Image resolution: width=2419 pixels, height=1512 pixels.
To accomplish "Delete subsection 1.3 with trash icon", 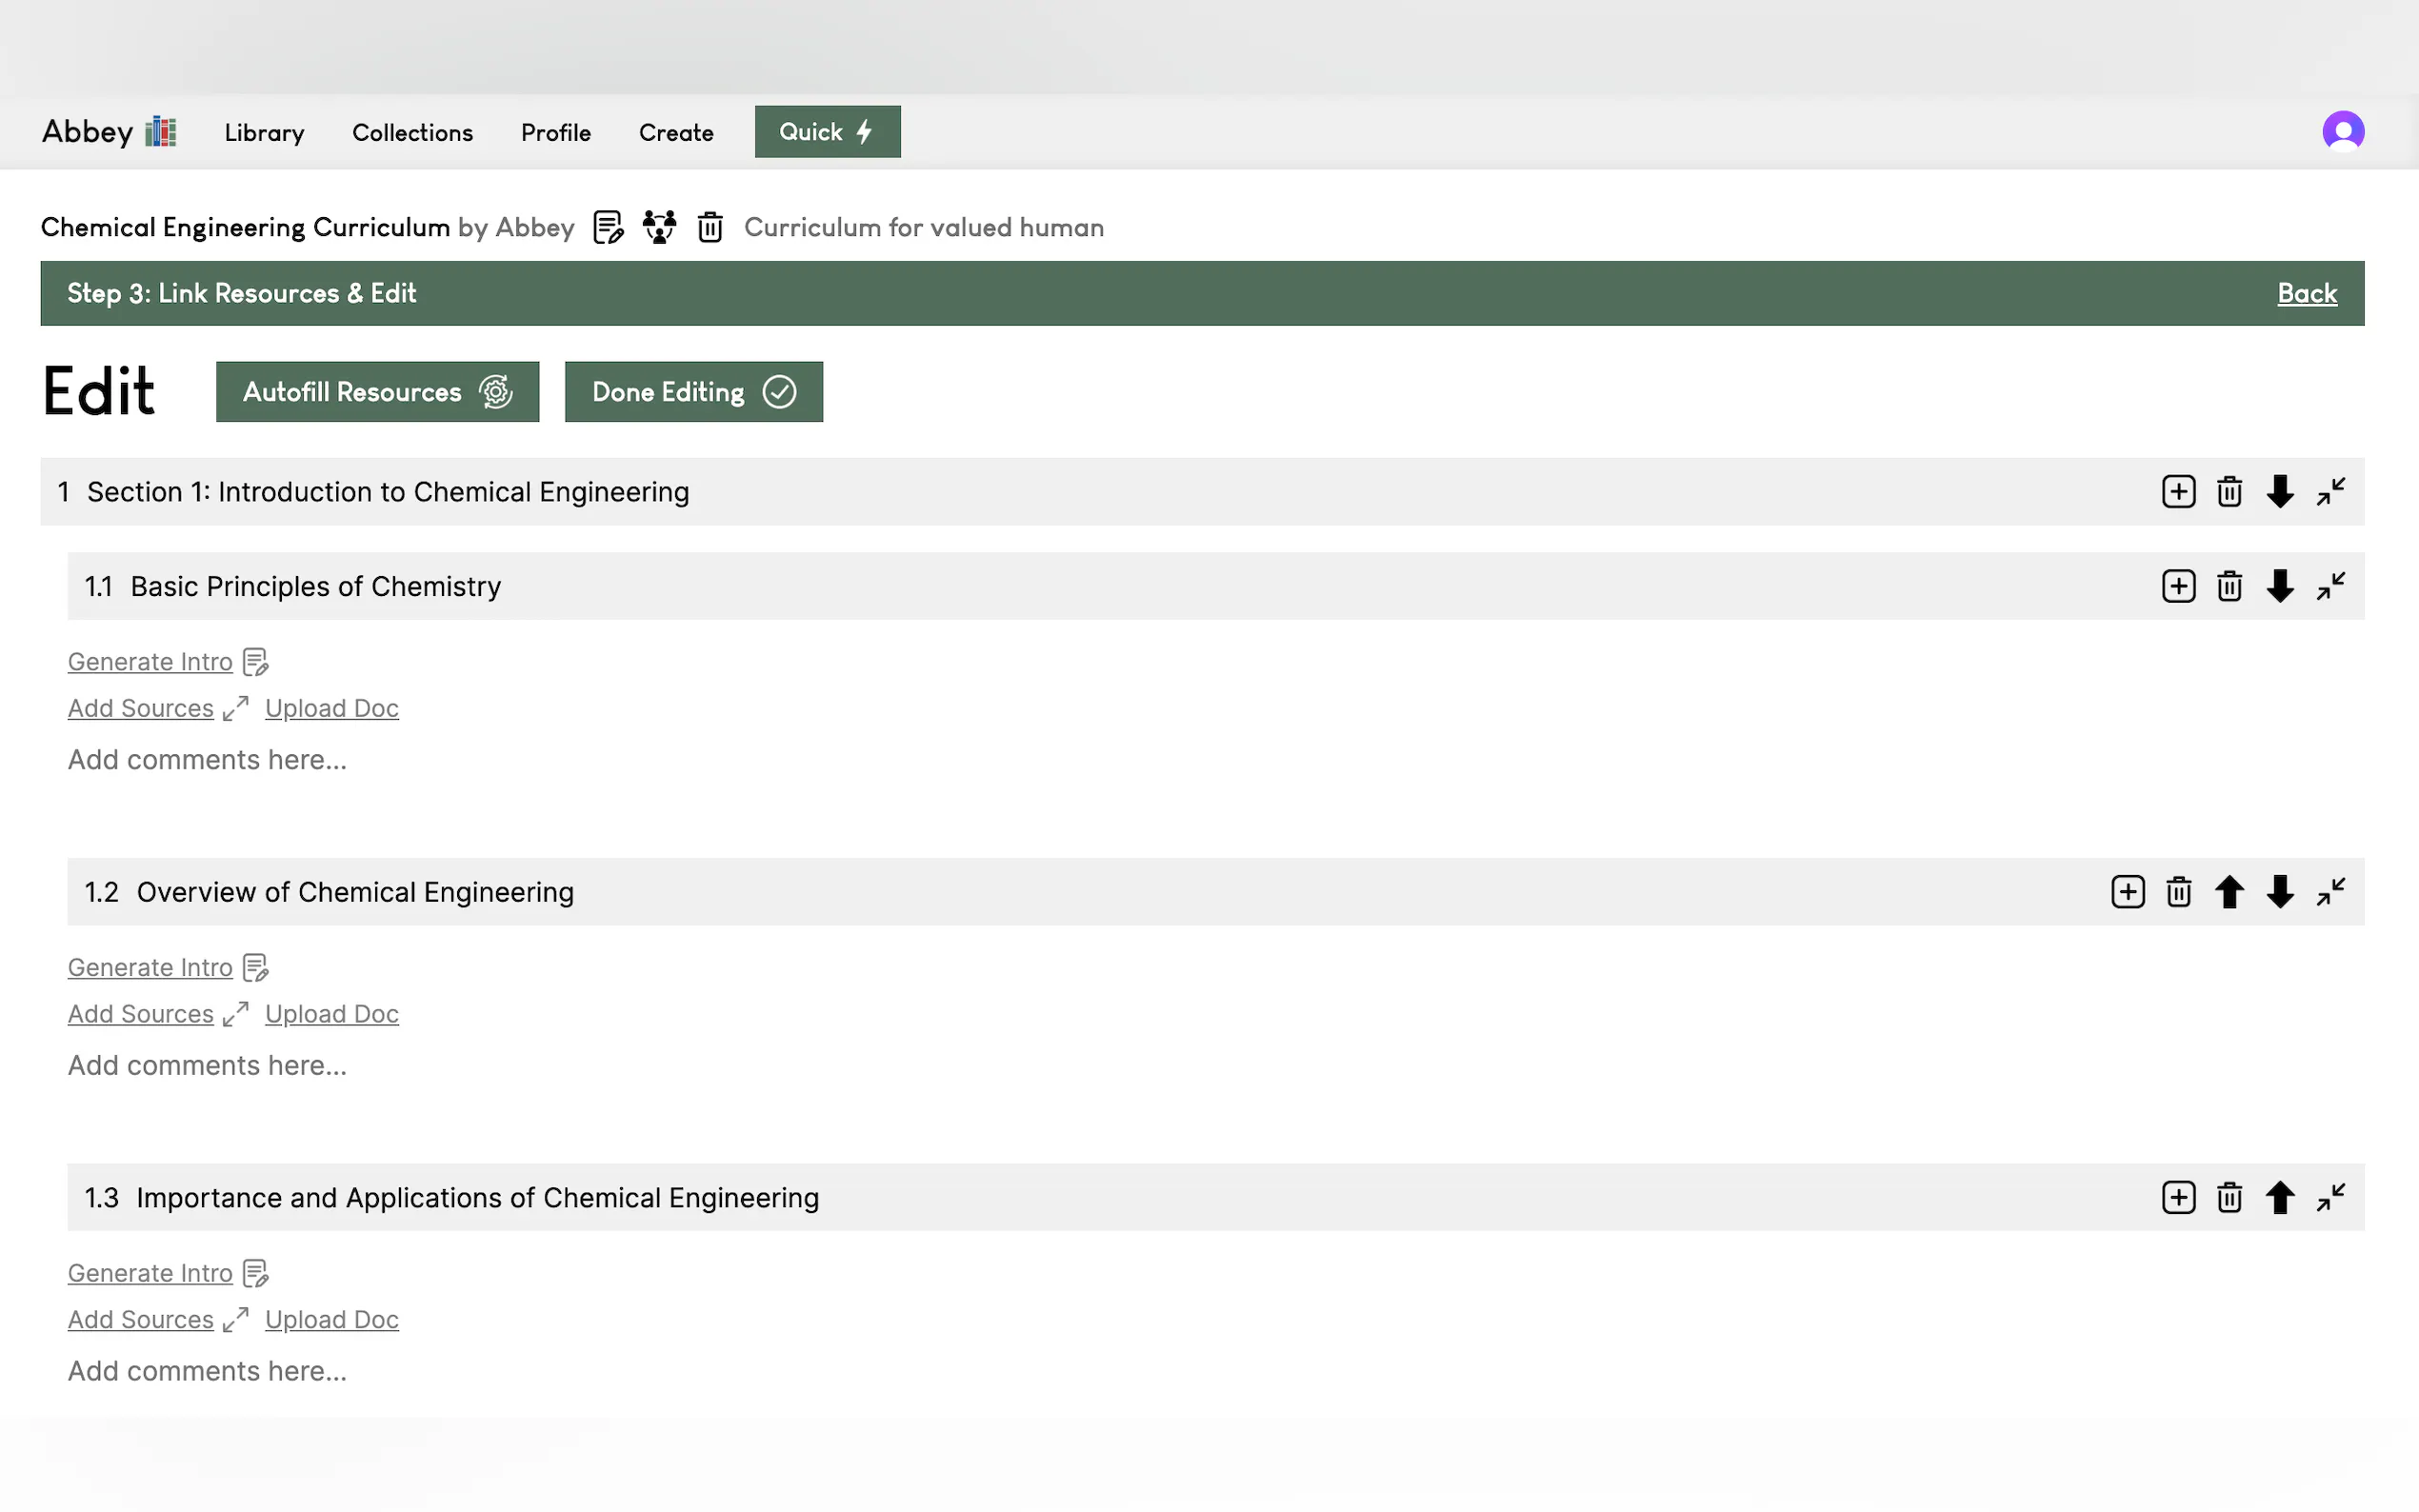I will tap(2229, 1197).
